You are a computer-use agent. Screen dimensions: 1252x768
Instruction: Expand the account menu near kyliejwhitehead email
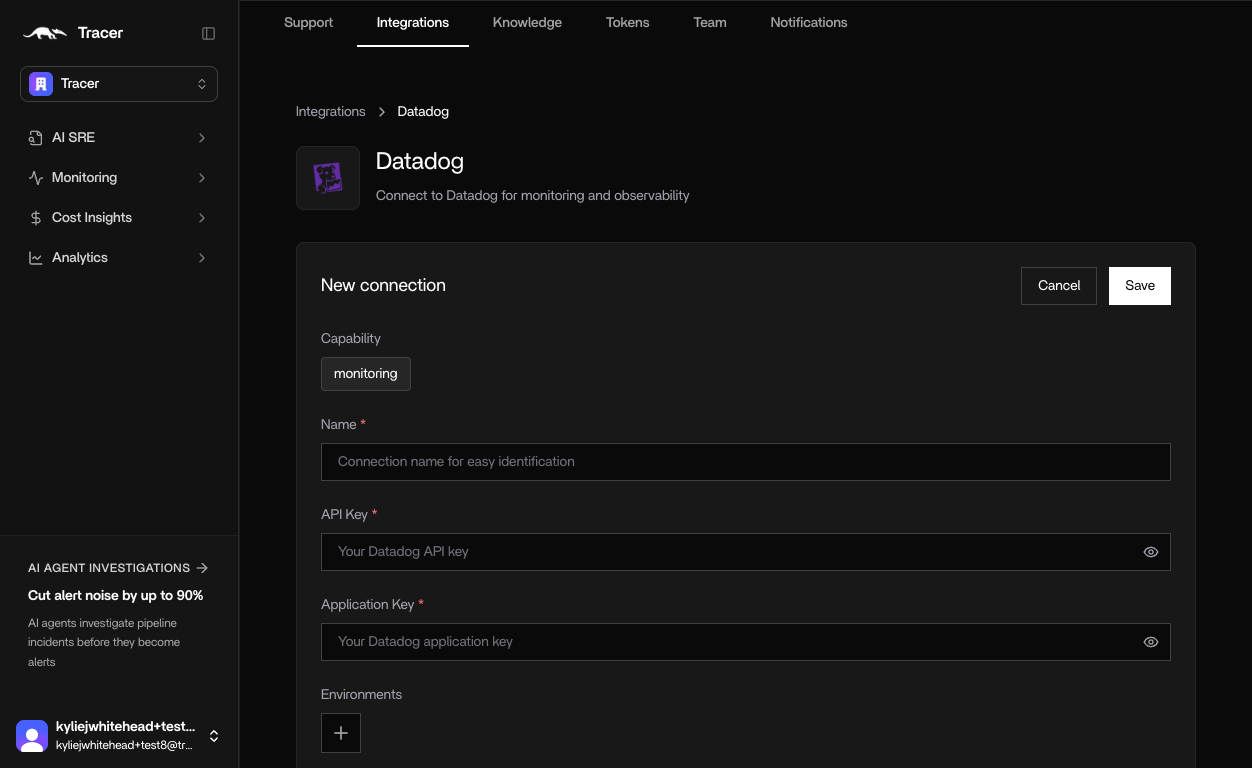point(213,735)
